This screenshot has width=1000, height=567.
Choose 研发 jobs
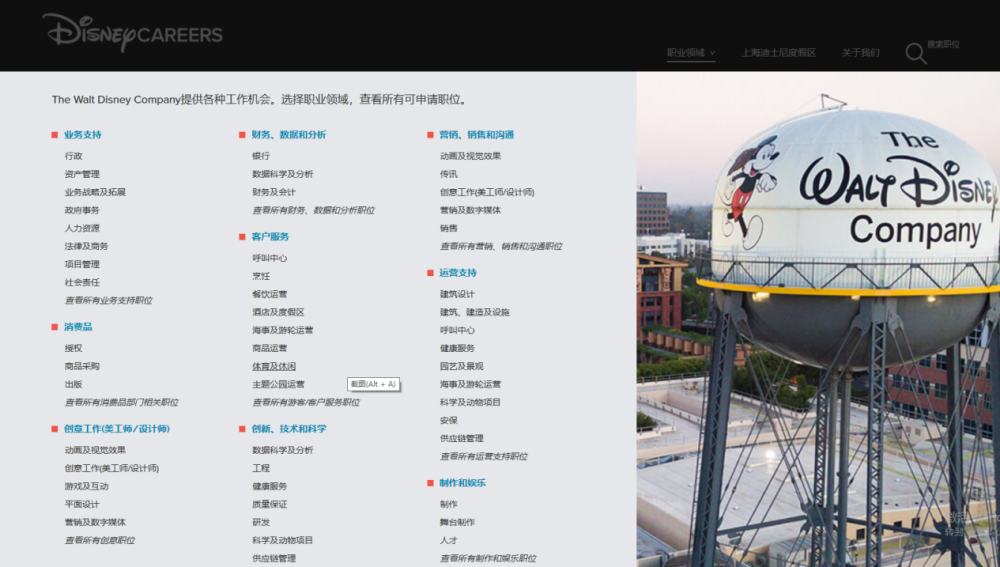pos(261,522)
